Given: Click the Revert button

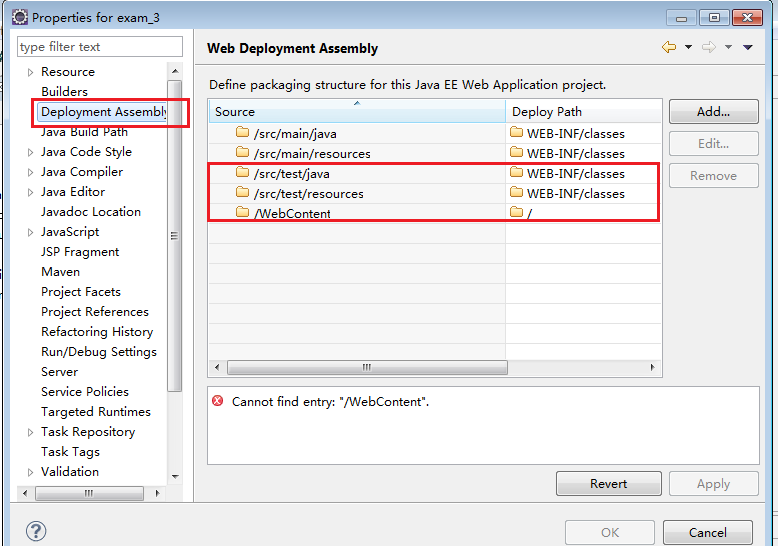Looking at the screenshot, I should (608, 483).
